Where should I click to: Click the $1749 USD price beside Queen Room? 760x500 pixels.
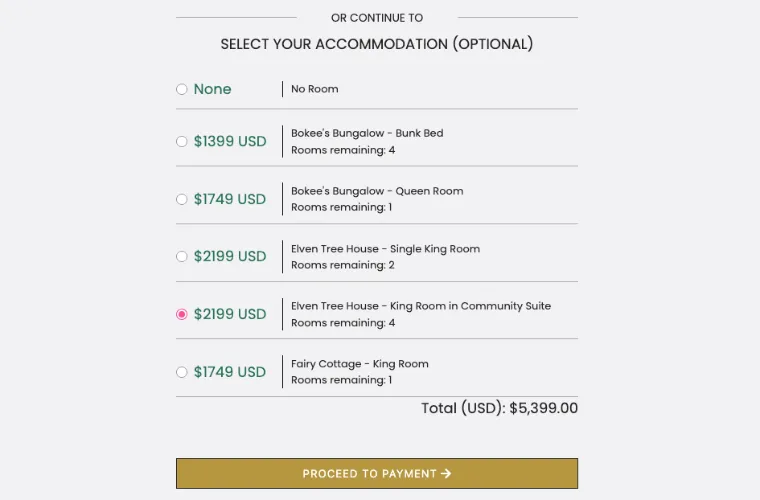[x=230, y=199]
